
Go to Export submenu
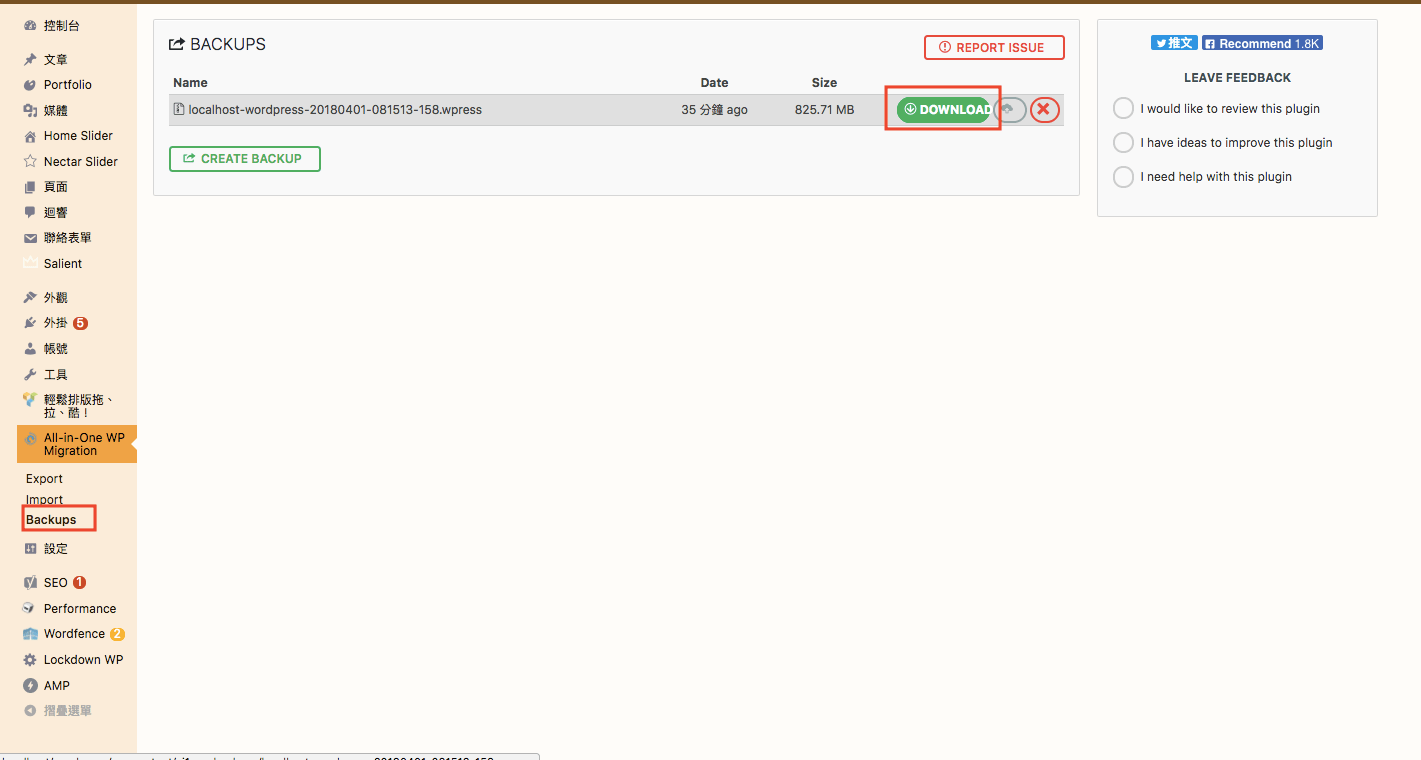[x=44, y=479]
